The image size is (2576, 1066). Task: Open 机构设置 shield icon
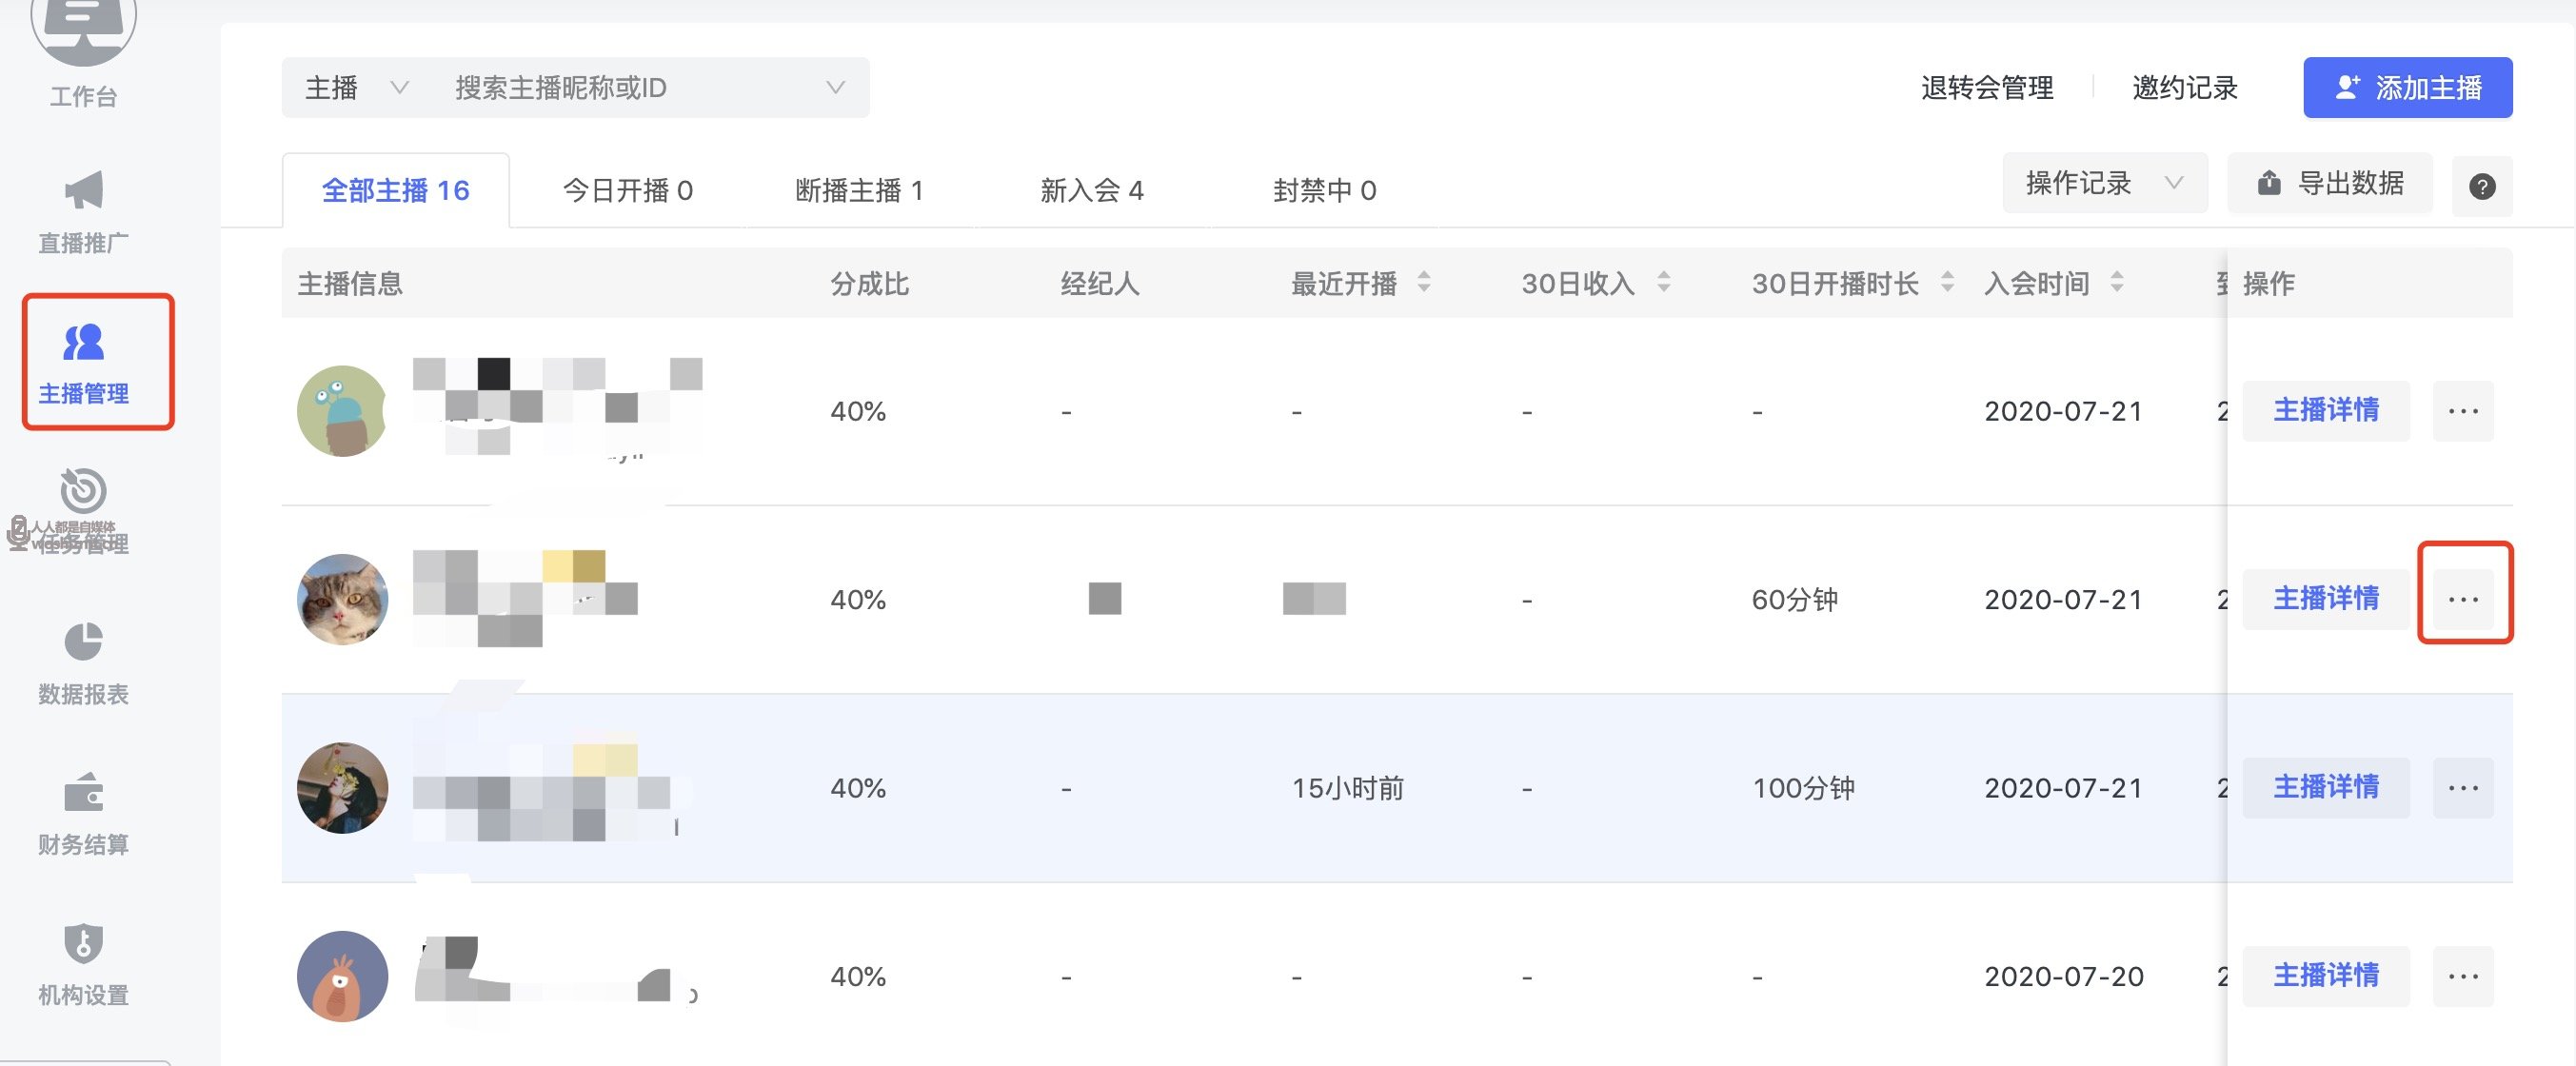click(x=83, y=943)
